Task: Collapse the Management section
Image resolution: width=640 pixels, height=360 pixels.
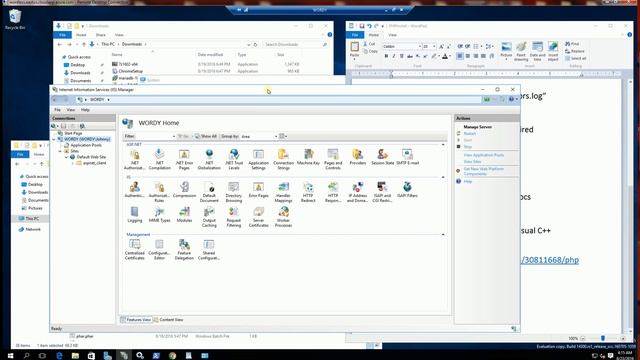Action: pos(443,235)
